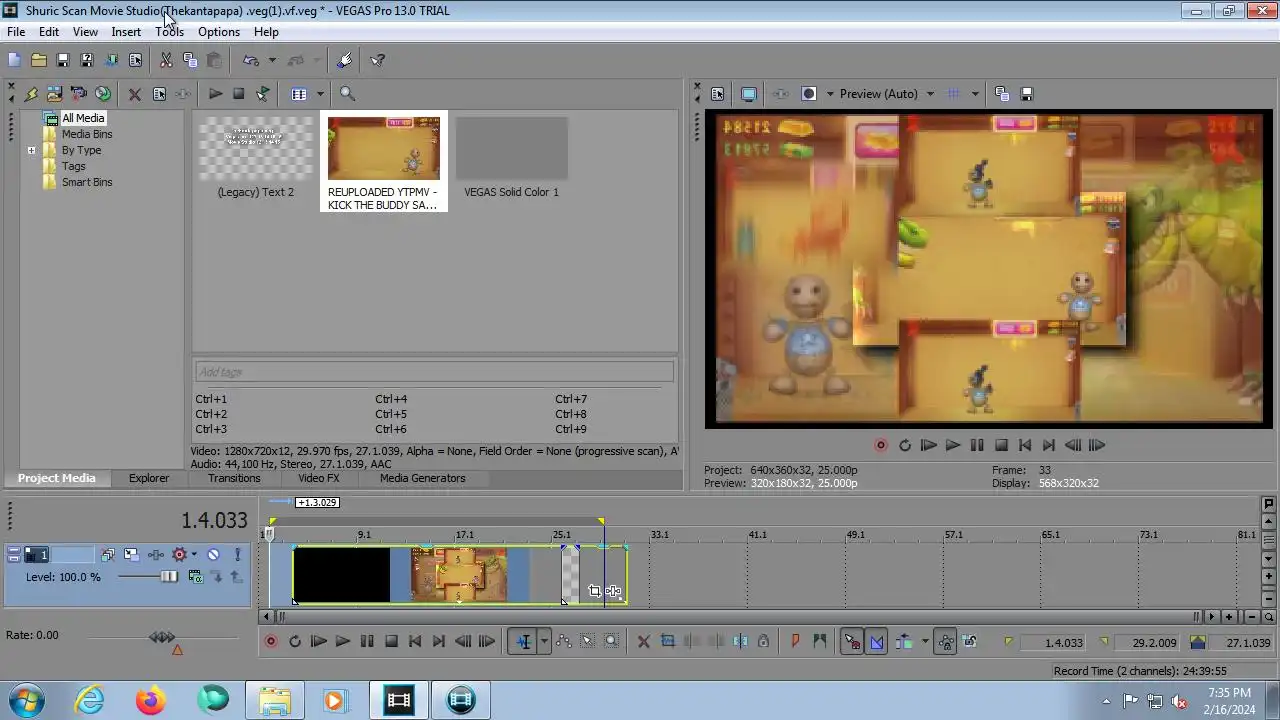This screenshot has height=720, width=1280.
Task: Click the Add tags input field
Action: pos(434,372)
